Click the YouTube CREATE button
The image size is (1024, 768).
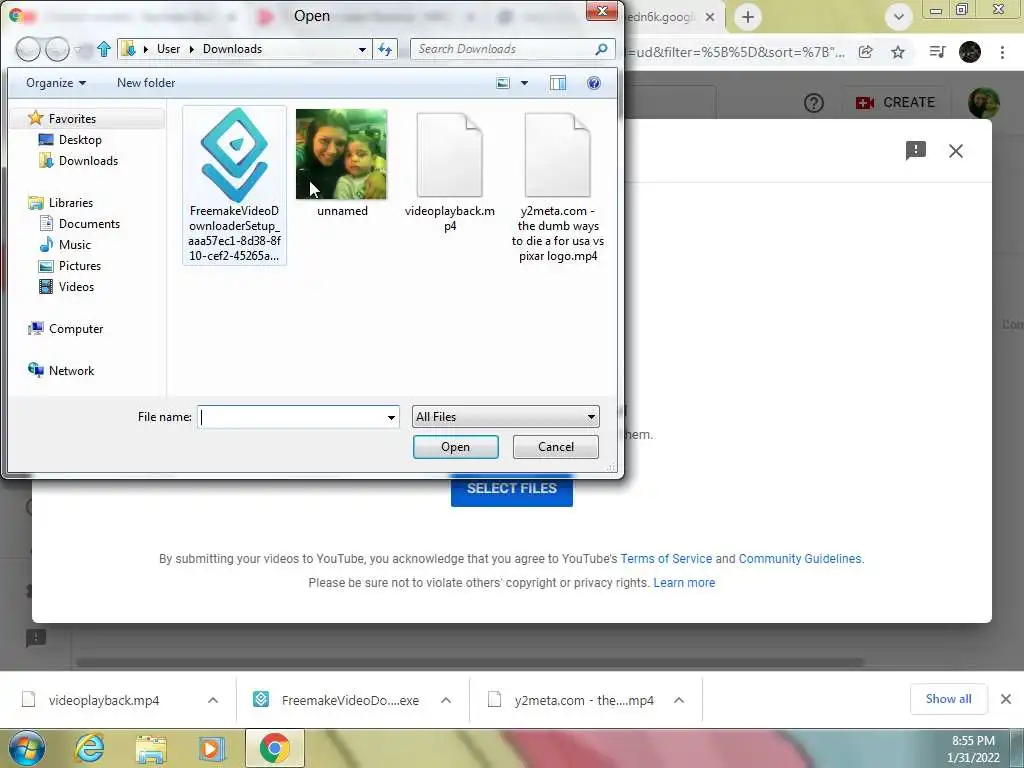[x=895, y=103]
